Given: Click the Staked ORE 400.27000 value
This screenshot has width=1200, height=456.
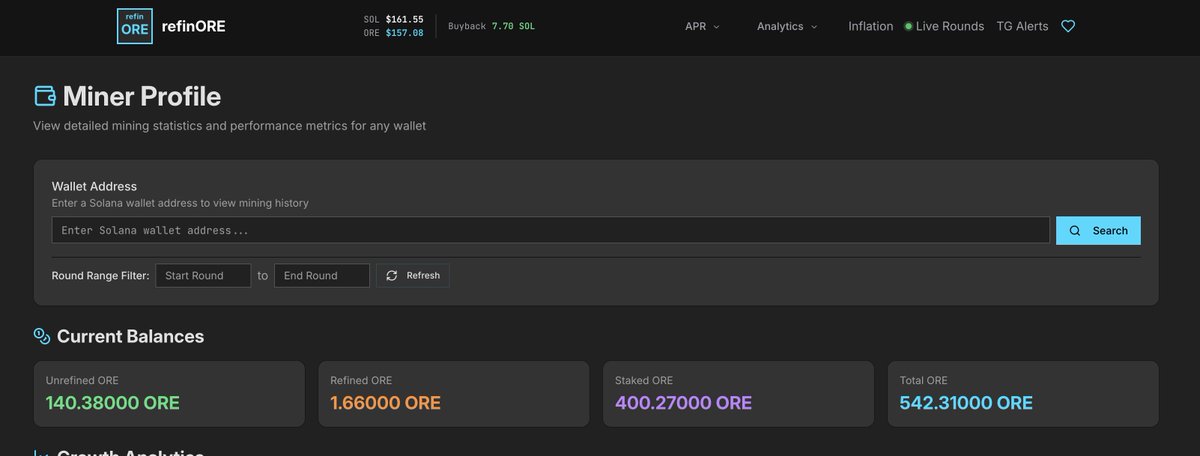Looking at the screenshot, I should pos(683,403).
